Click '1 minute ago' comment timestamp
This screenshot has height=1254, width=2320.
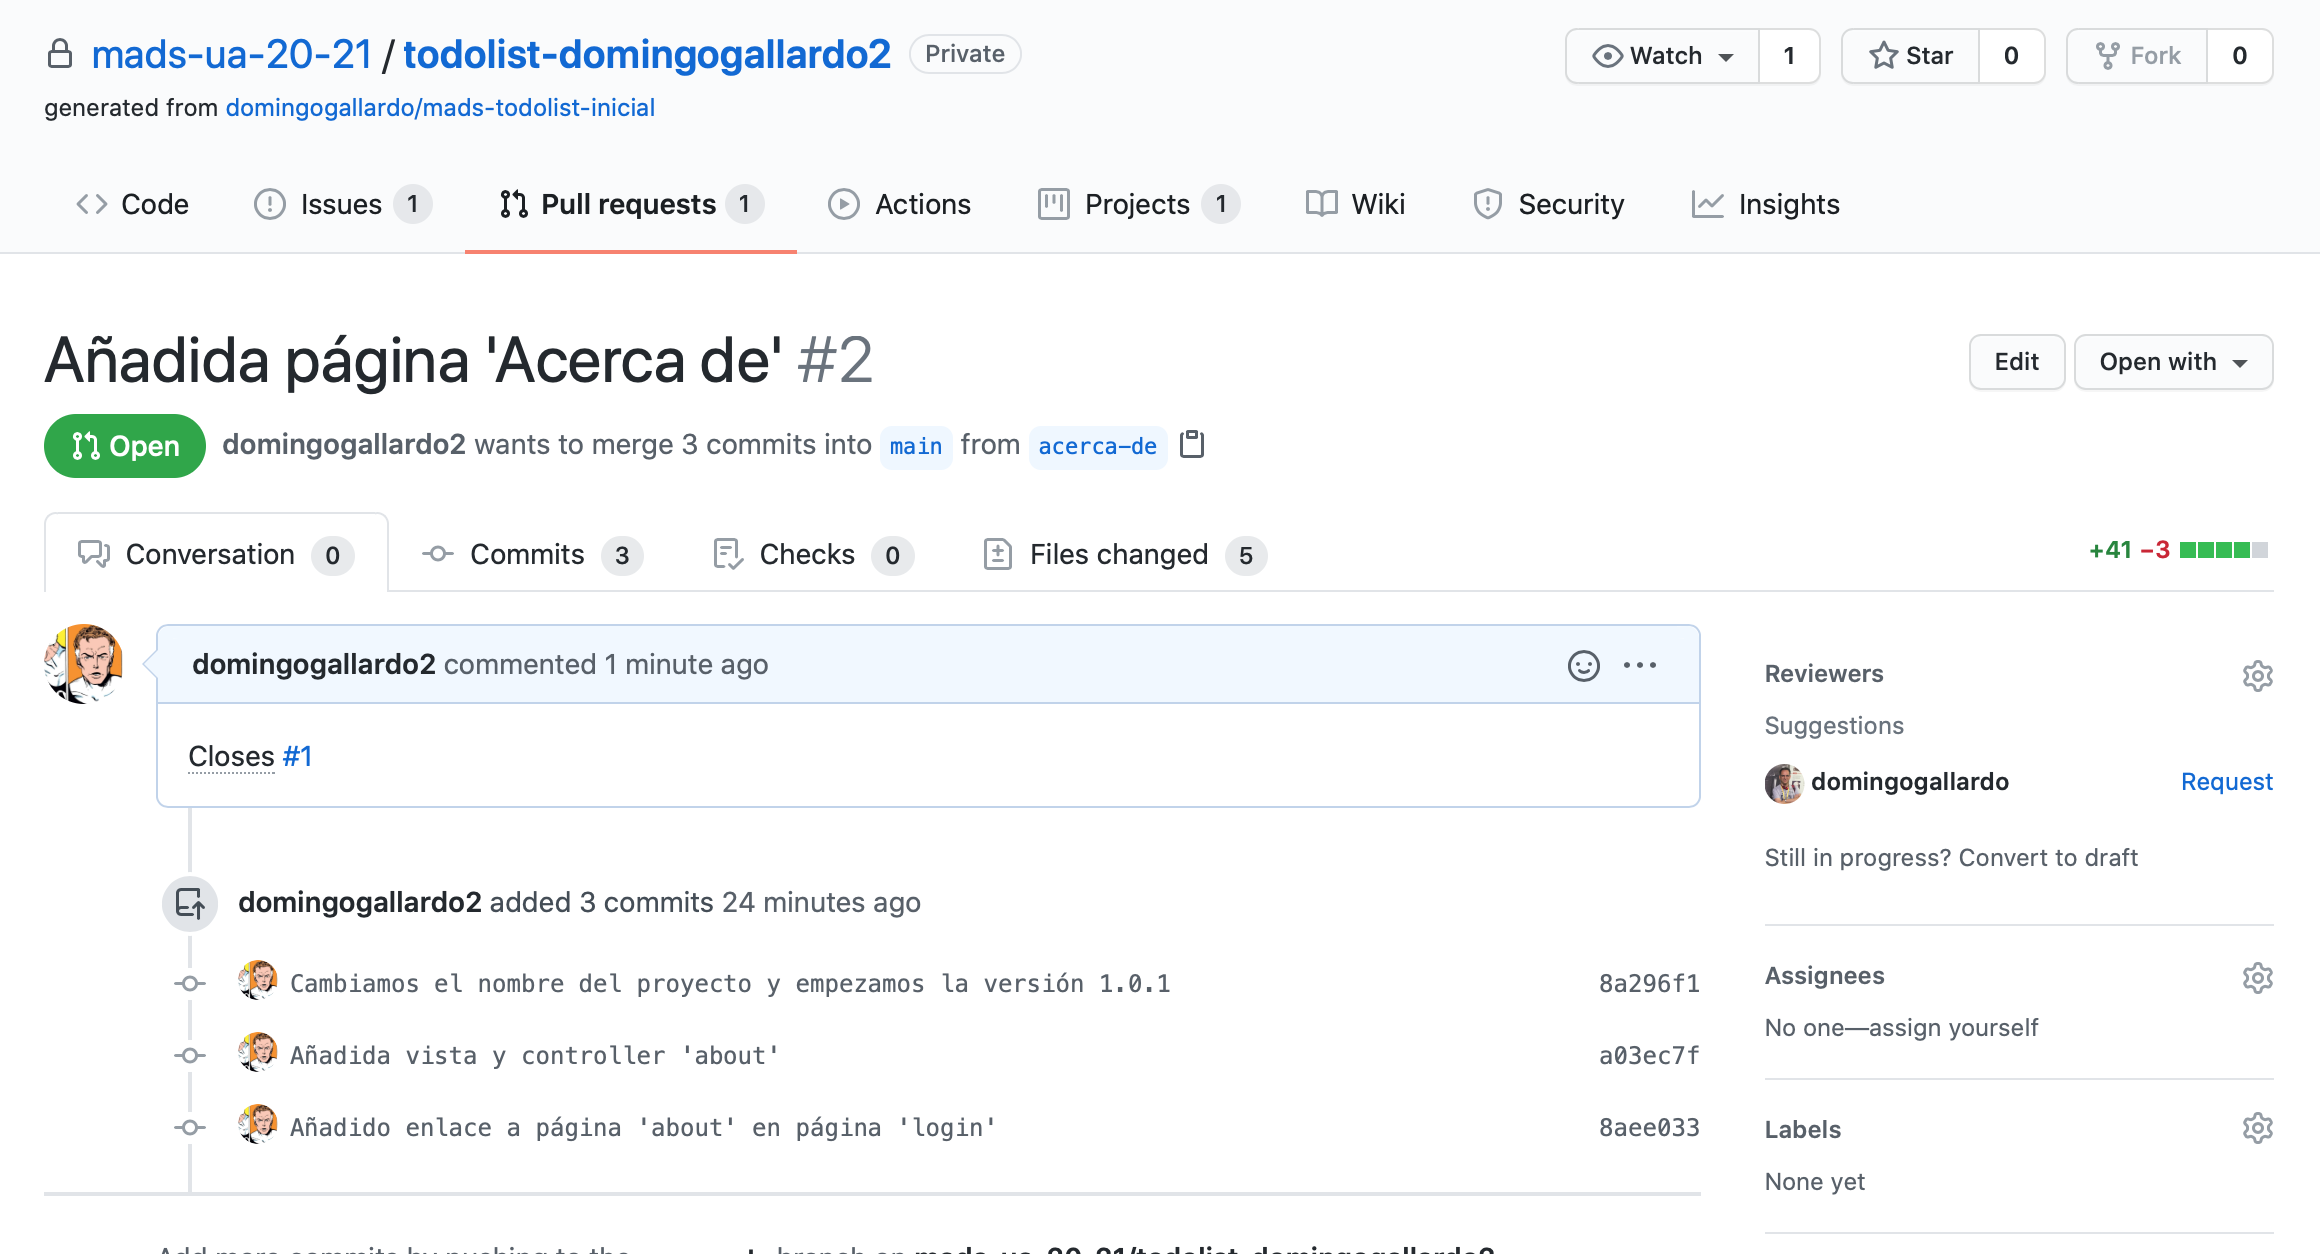click(686, 664)
